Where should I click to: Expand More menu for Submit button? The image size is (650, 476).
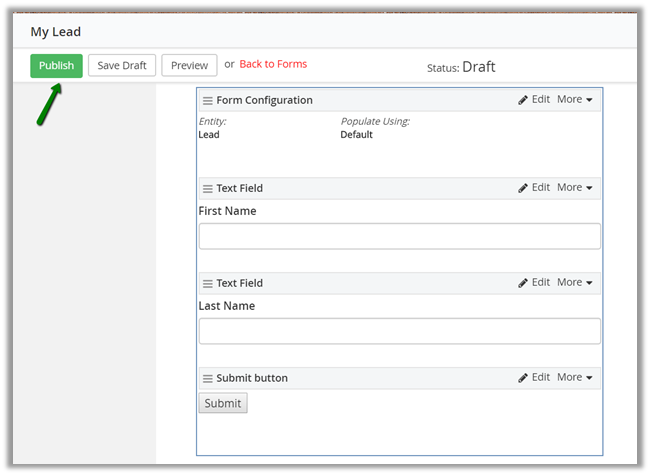575,378
